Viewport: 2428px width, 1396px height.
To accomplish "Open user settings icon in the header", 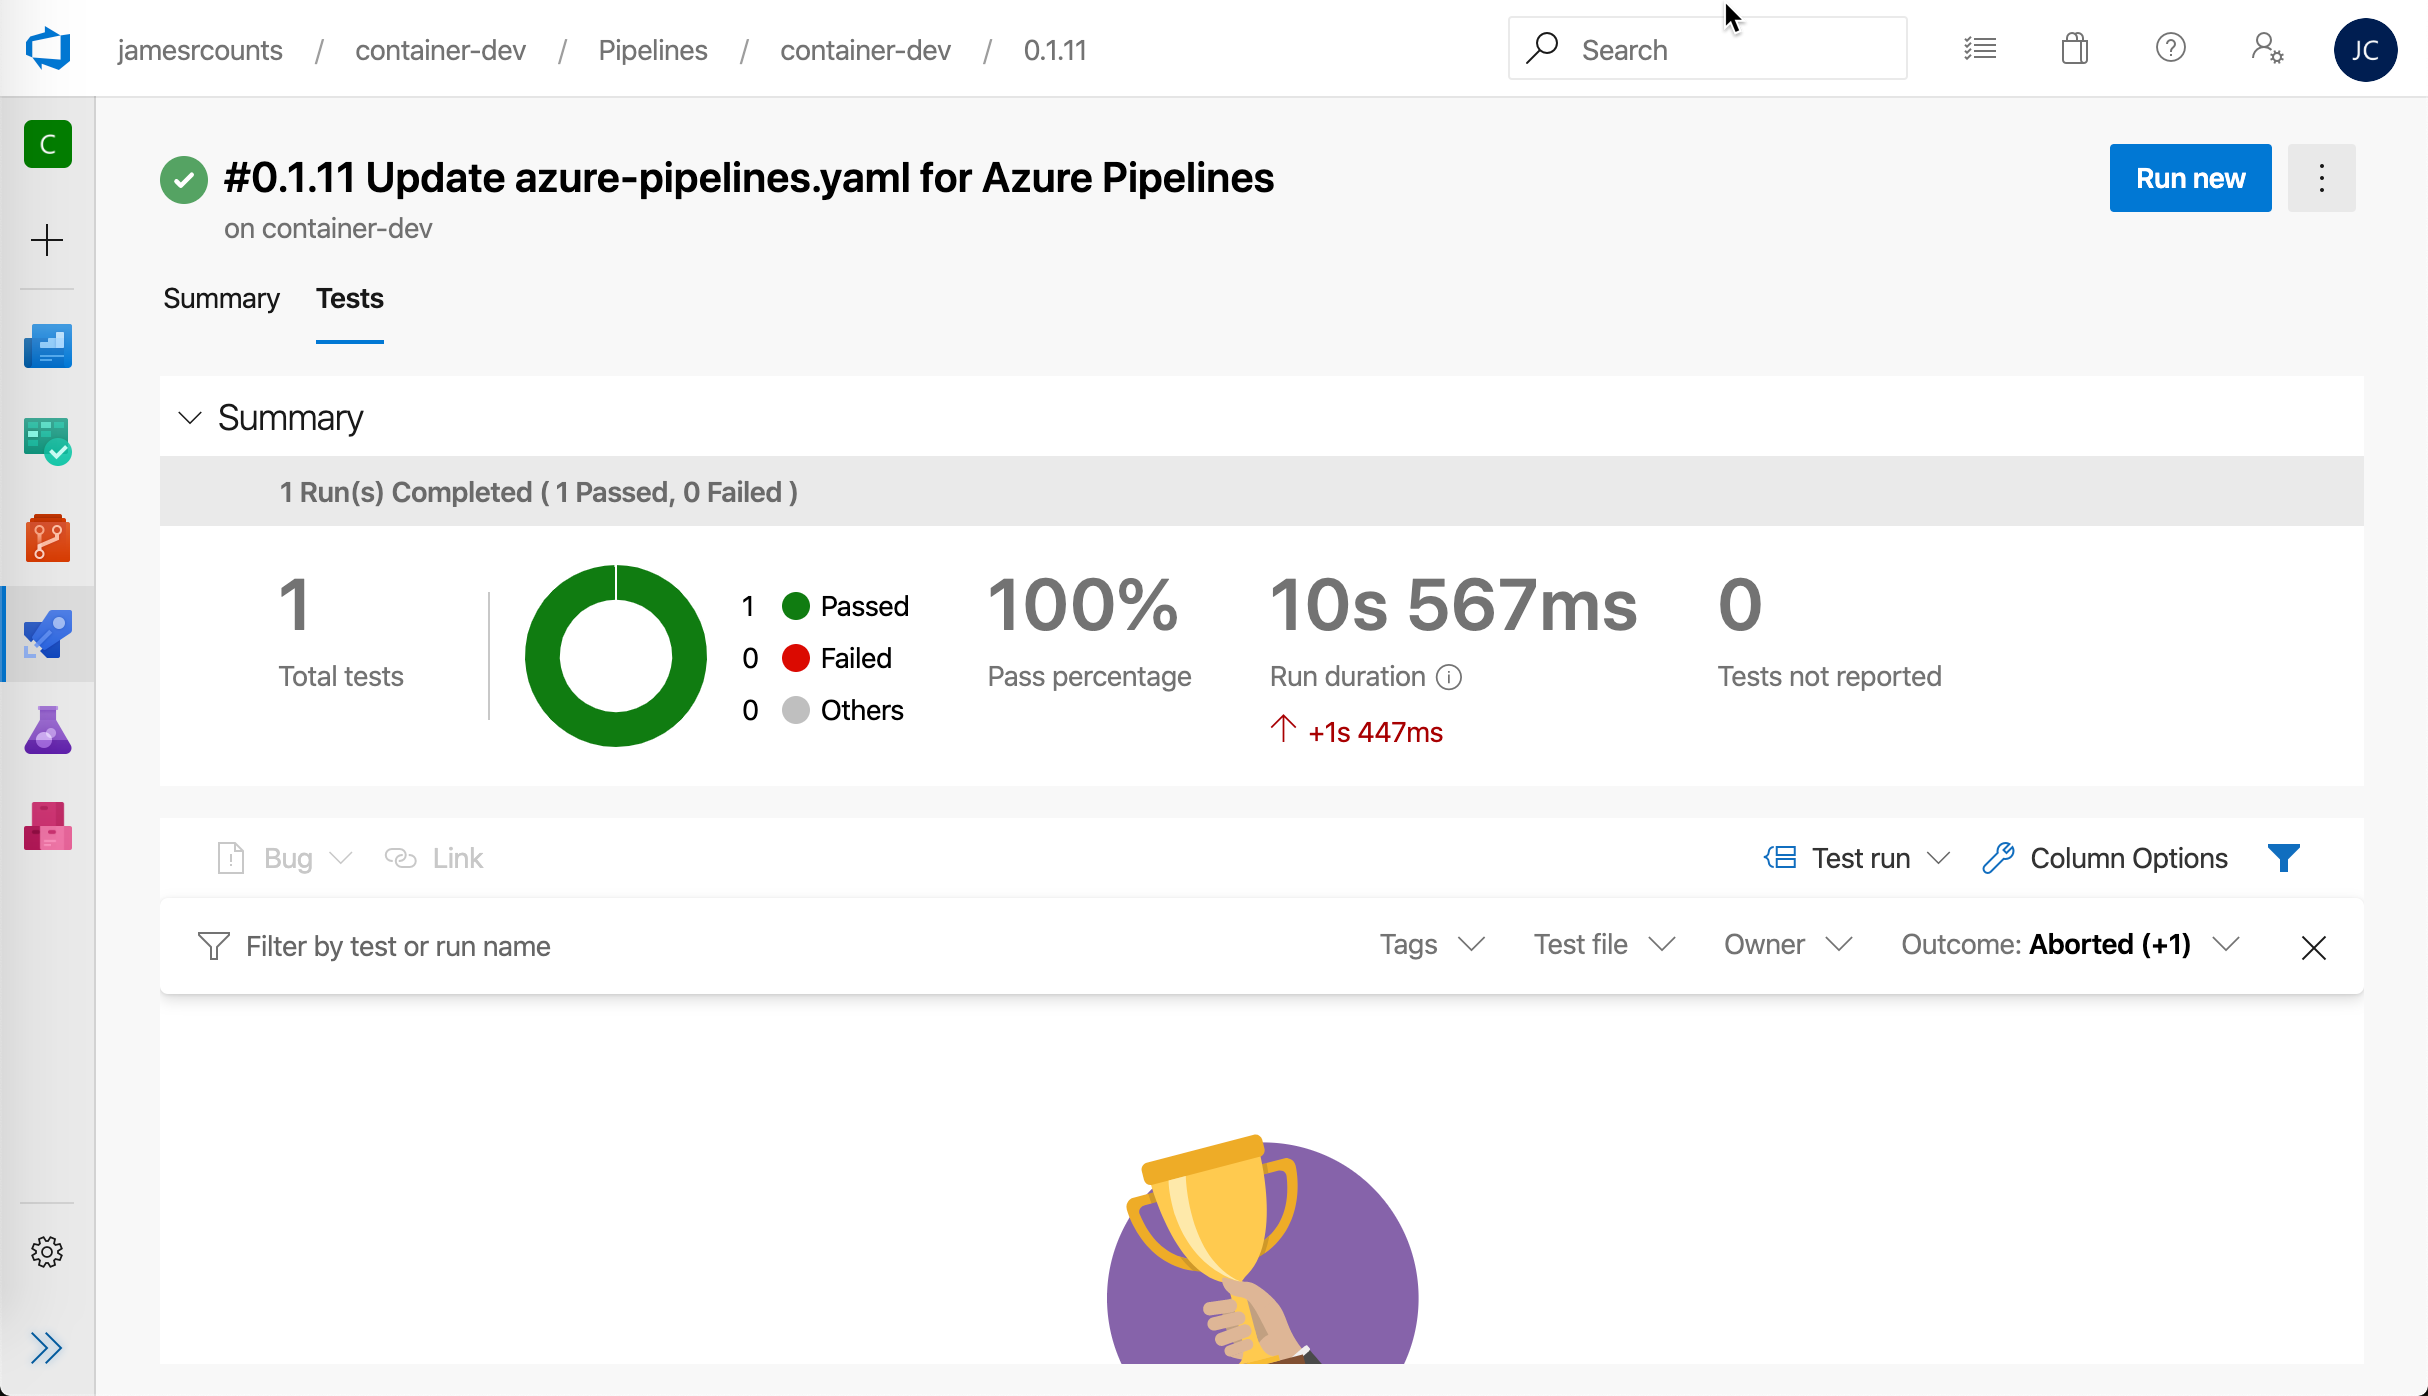I will [2267, 48].
